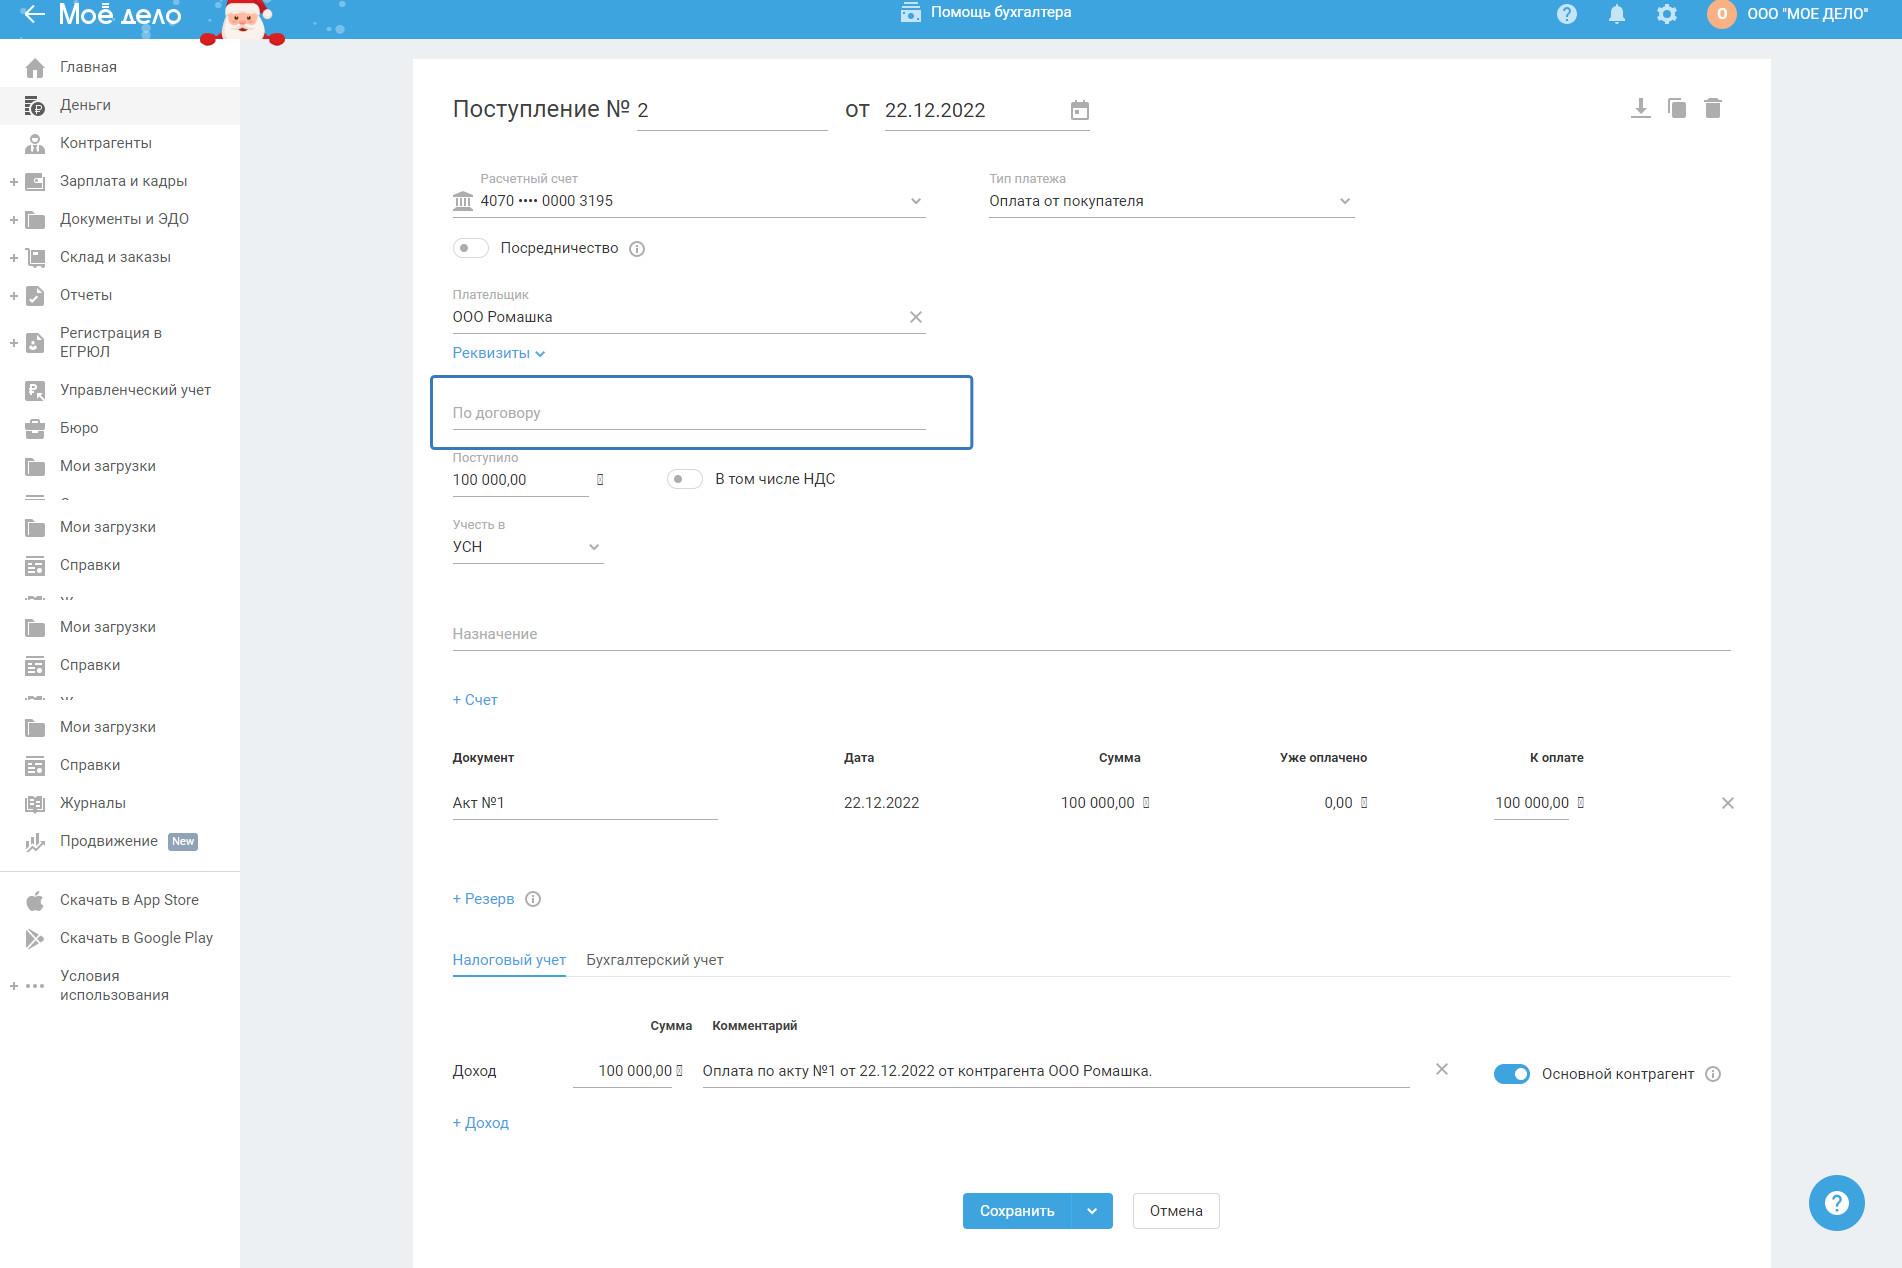Click the copy document icon
The image size is (1902, 1268).
coord(1677,108)
